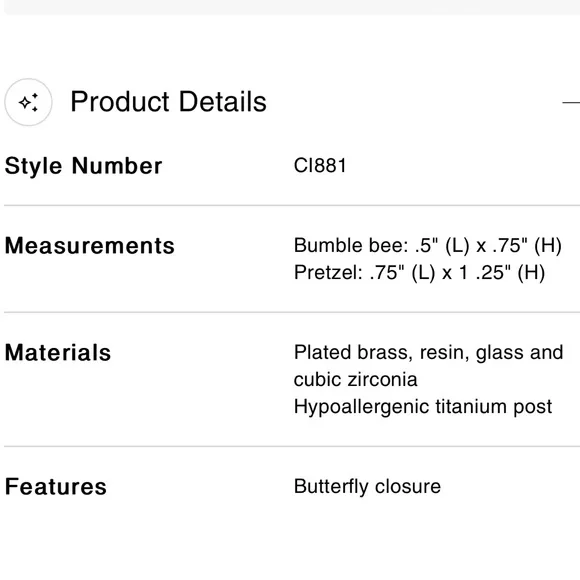The width and height of the screenshot is (580, 580).
Task: Click the Bumble bee measurement line
Action: tap(428, 246)
